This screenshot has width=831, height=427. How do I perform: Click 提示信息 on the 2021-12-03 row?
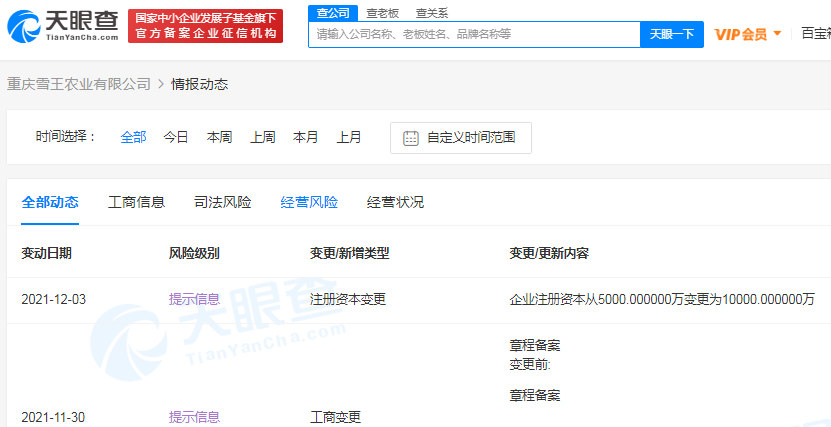click(x=194, y=298)
